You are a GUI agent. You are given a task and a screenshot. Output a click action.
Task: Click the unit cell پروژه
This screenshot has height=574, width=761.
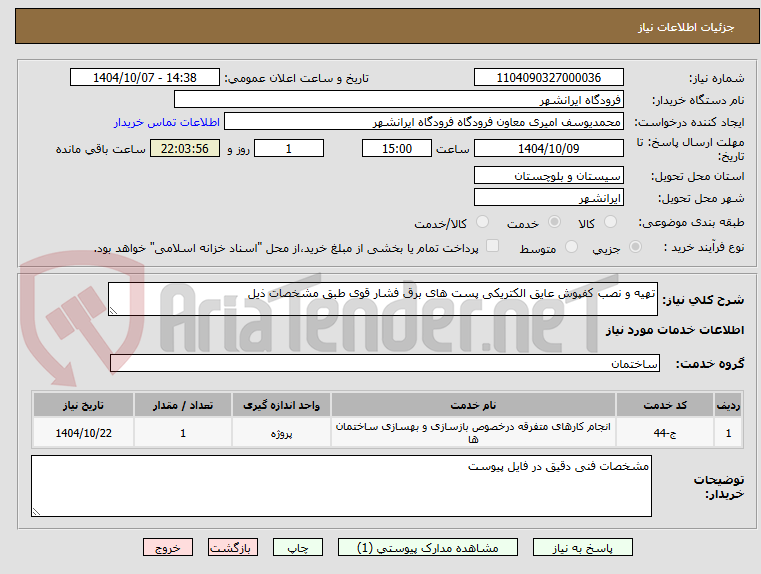pyautogui.click(x=281, y=433)
